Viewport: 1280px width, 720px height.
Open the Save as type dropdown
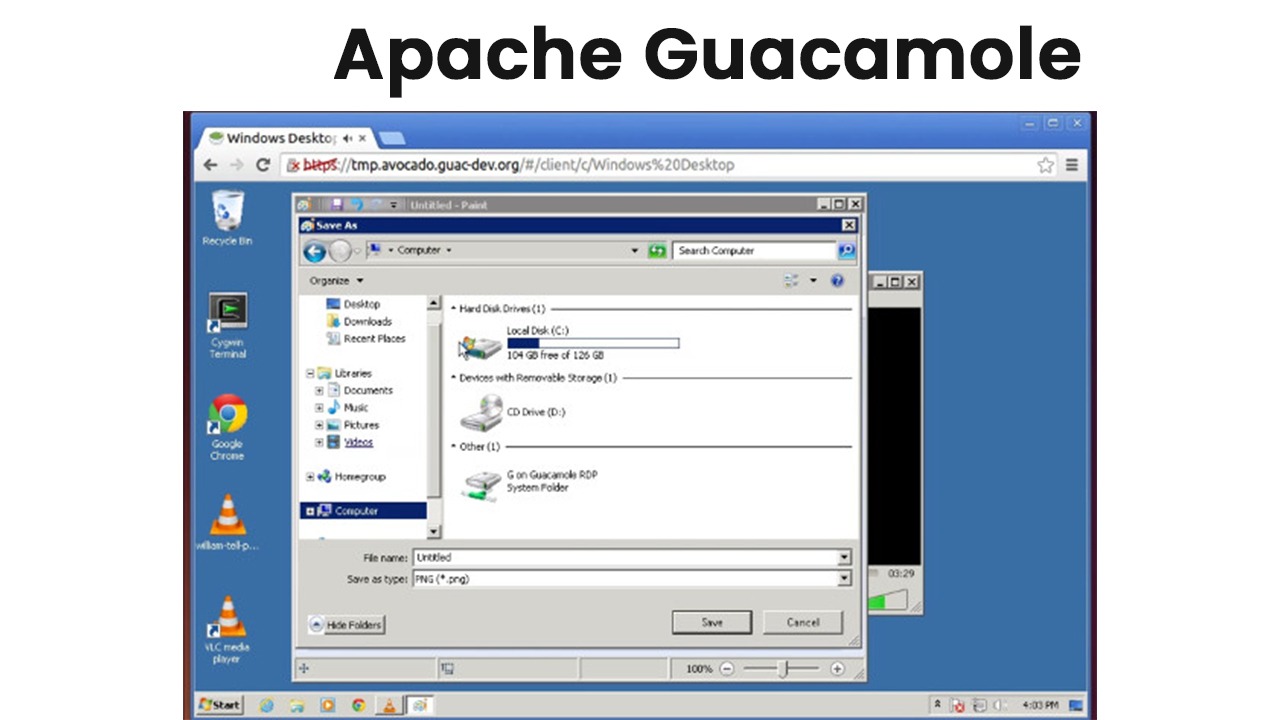click(x=844, y=578)
